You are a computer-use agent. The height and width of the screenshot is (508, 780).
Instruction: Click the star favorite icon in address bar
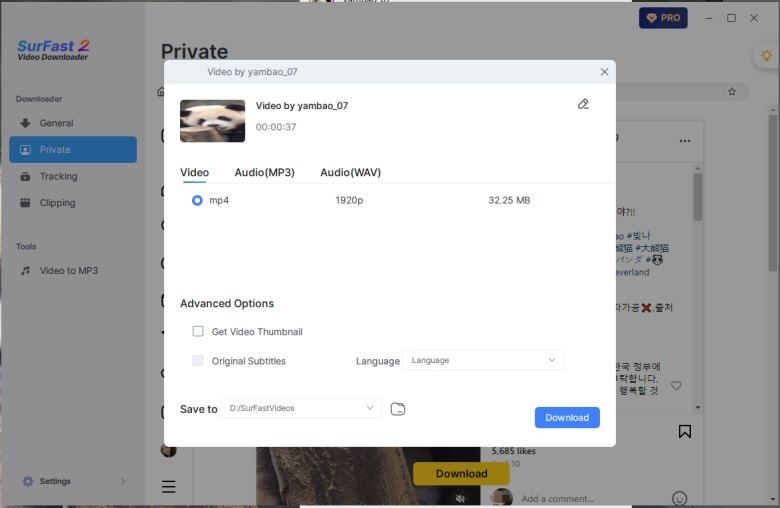pos(732,92)
